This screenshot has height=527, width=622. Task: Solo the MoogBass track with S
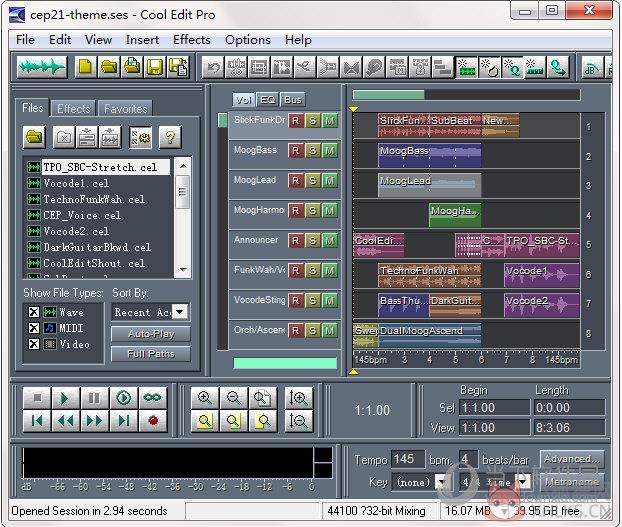click(x=313, y=151)
